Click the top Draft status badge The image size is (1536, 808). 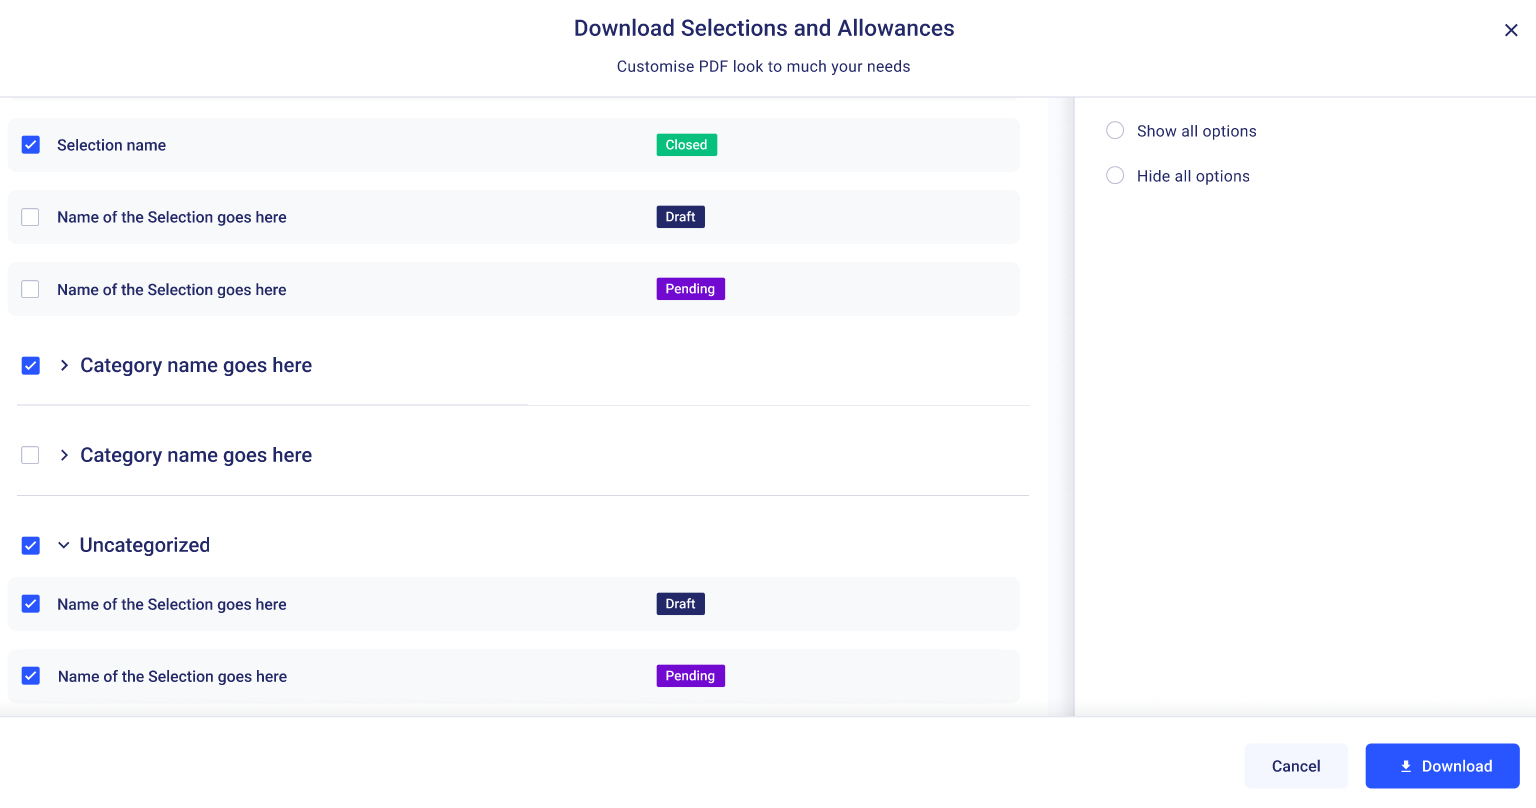pyautogui.click(x=680, y=217)
